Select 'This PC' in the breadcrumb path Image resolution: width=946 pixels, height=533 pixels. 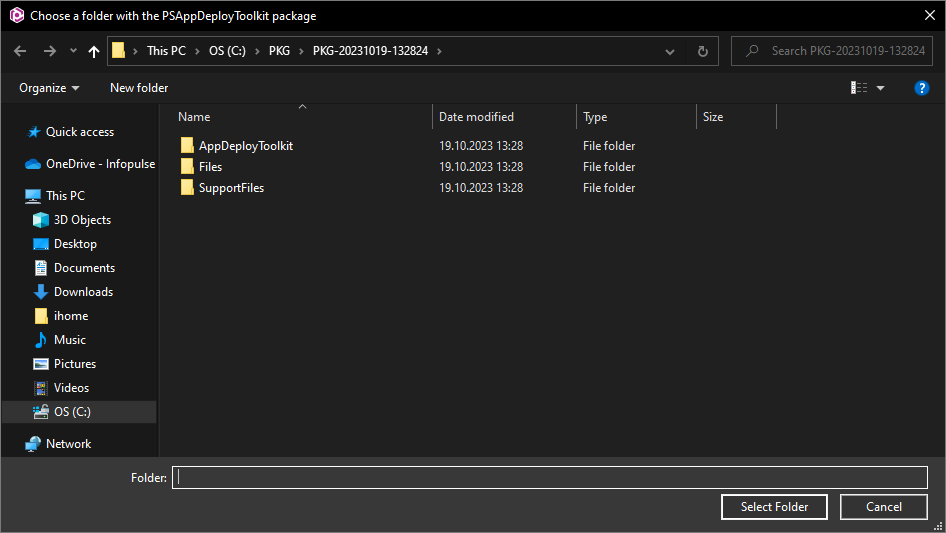point(167,51)
